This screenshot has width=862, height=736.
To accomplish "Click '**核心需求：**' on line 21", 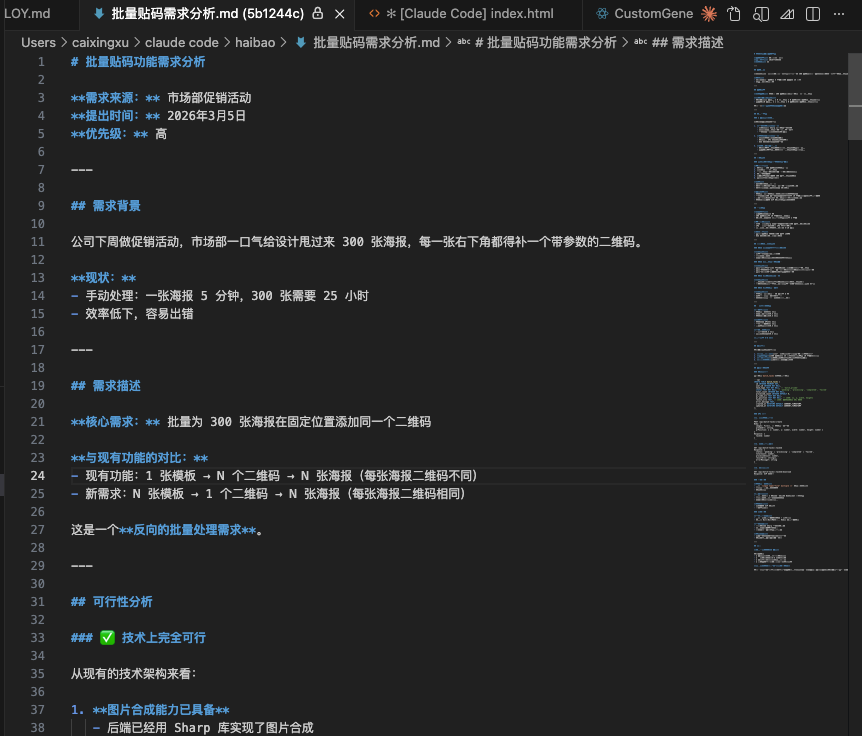I will click(115, 422).
